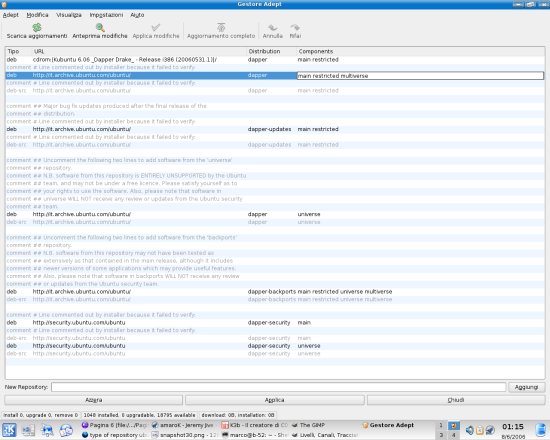Click the Aggiungi button
This screenshot has height=440, width=550.
(526, 387)
